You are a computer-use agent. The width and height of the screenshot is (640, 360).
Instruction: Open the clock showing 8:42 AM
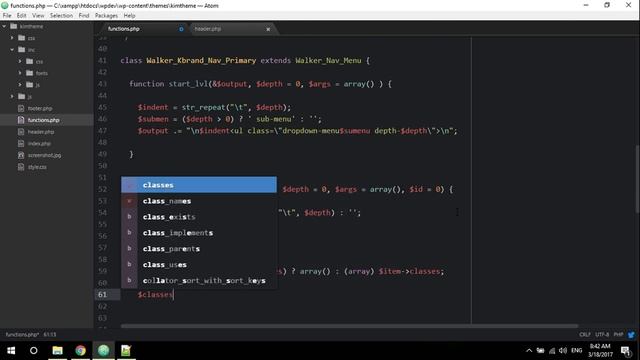[600, 351]
